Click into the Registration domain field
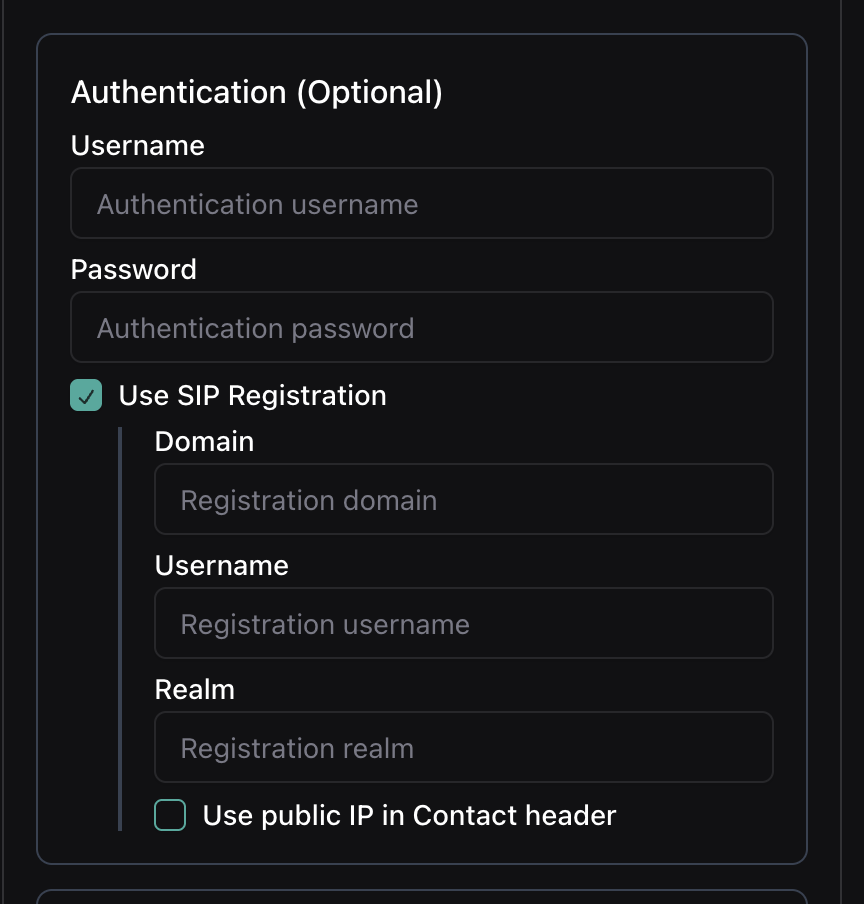The height and width of the screenshot is (904, 864). [x=463, y=500]
